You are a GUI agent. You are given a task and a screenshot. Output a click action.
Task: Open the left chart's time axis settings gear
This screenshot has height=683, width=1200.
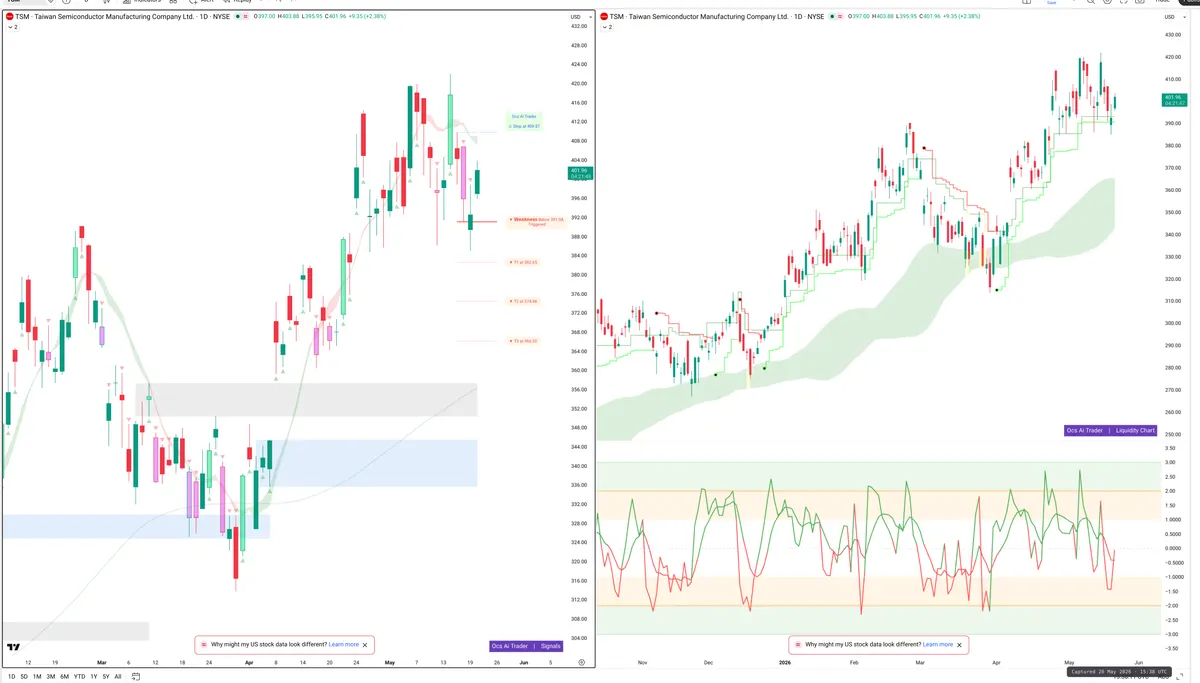(581, 663)
